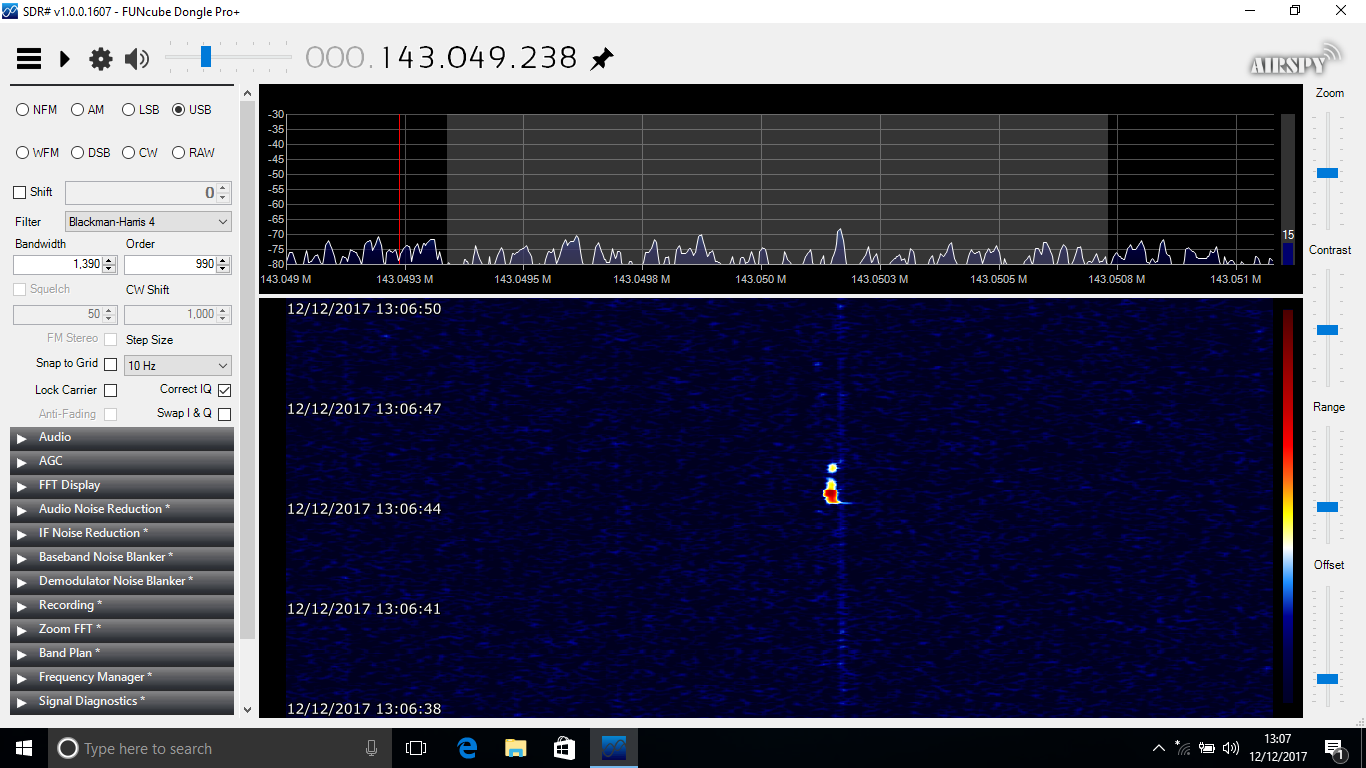Expand the Frequency Manager panel
The image size is (1366, 768).
tap(122, 678)
